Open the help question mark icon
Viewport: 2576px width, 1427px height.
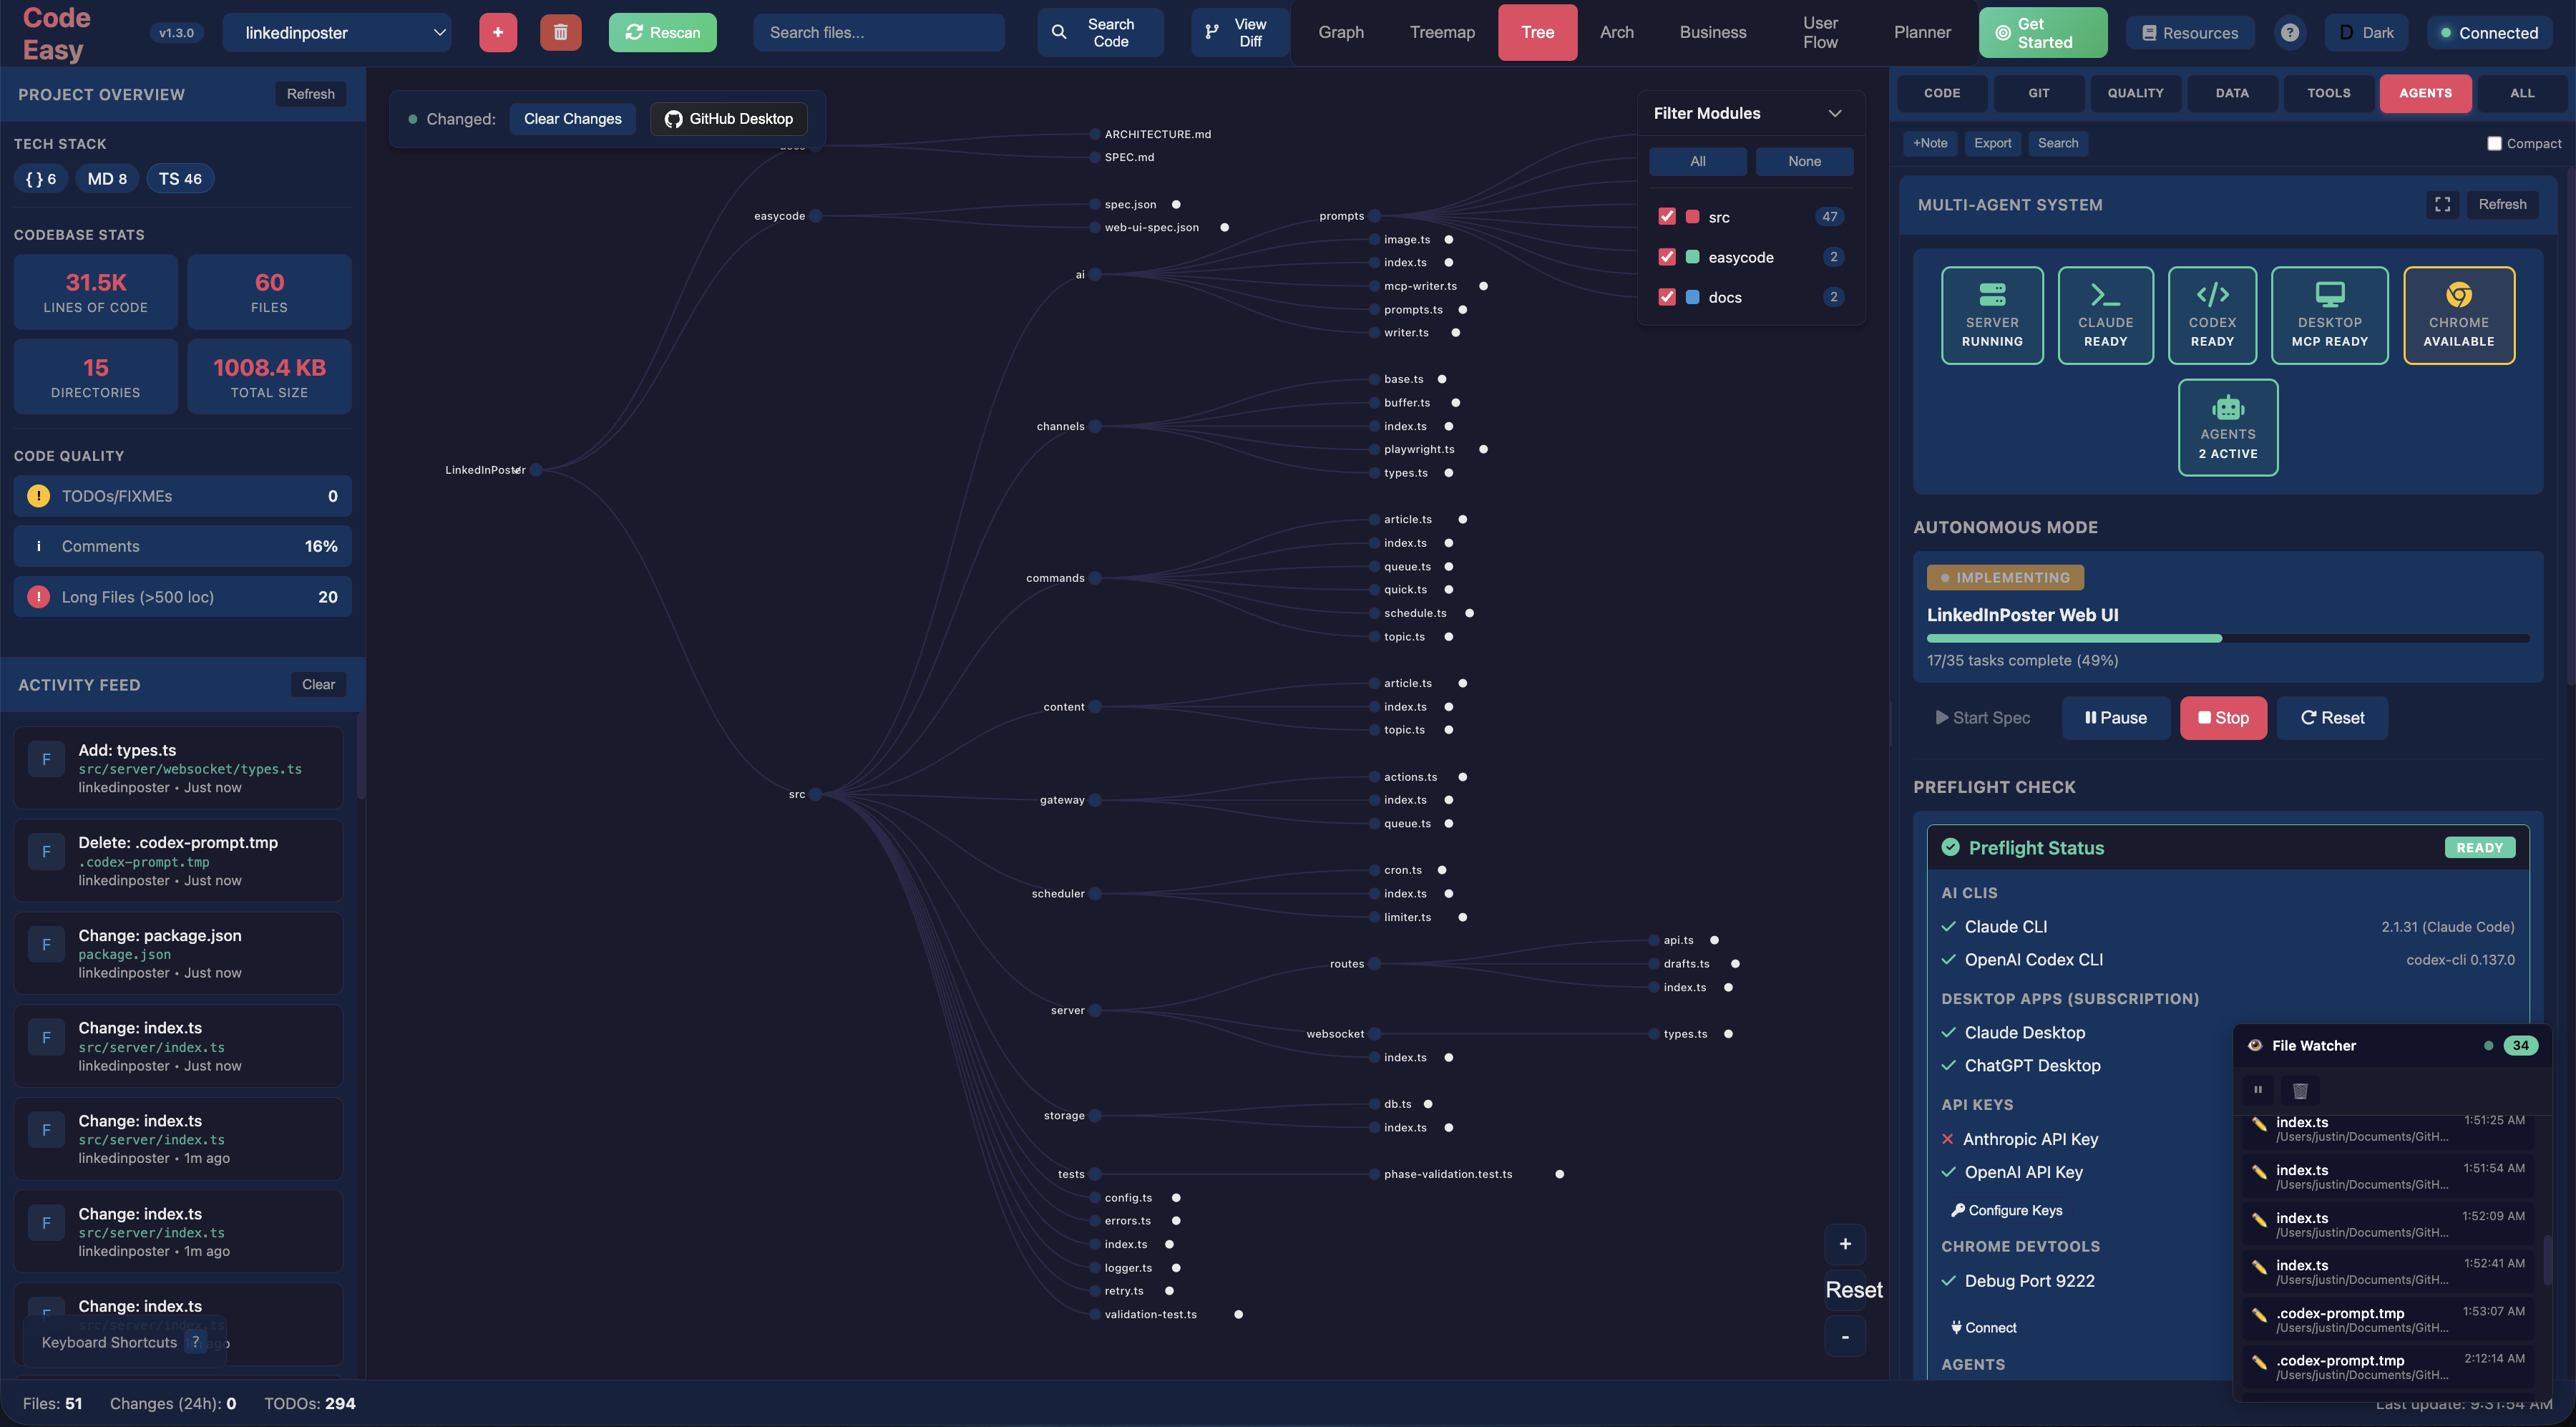click(x=2290, y=32)
